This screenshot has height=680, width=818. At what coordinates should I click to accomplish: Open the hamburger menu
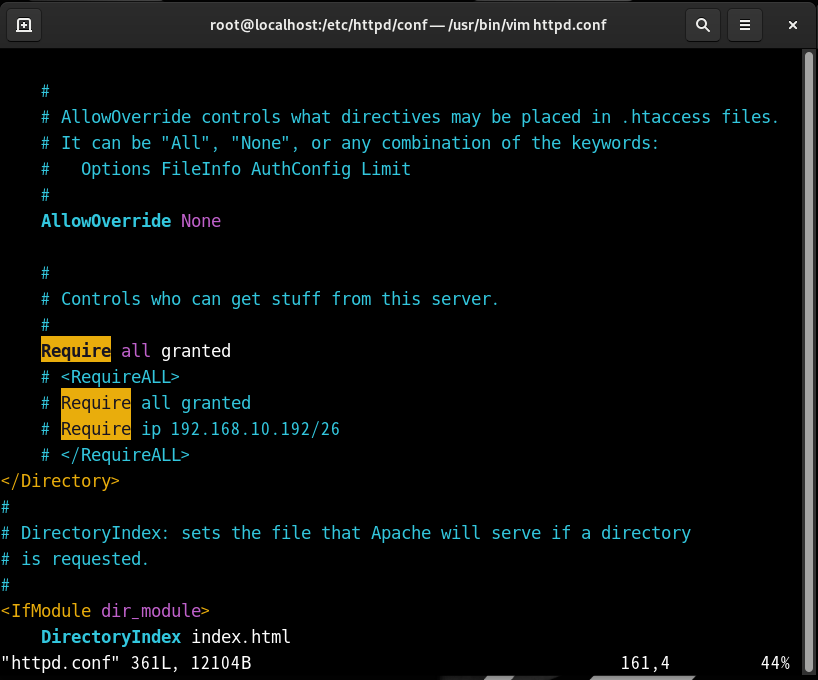[x=745, y=25]
